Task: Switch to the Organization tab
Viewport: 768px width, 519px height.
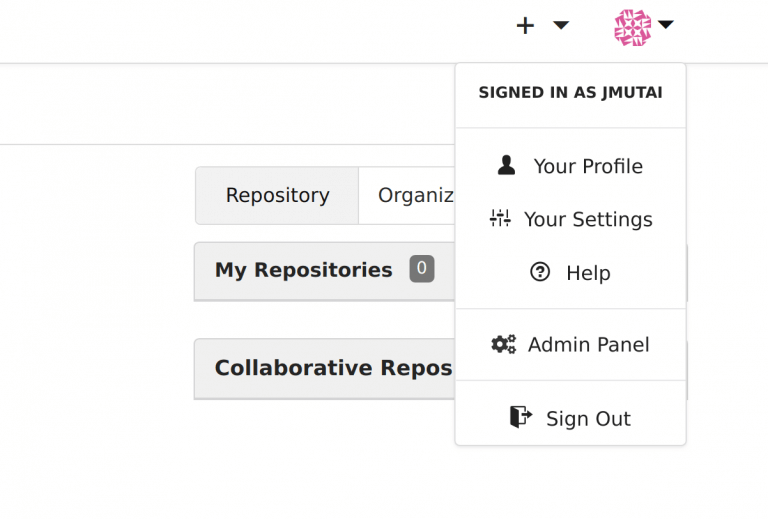Action: tap(415, 196)
